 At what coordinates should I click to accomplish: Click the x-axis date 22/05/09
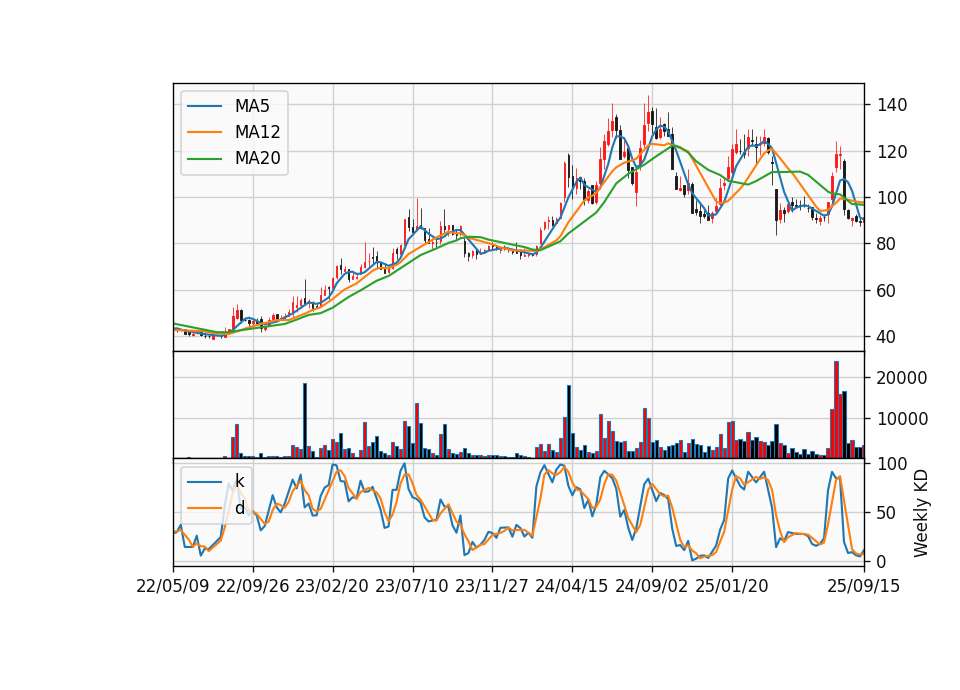coord(173,586)
